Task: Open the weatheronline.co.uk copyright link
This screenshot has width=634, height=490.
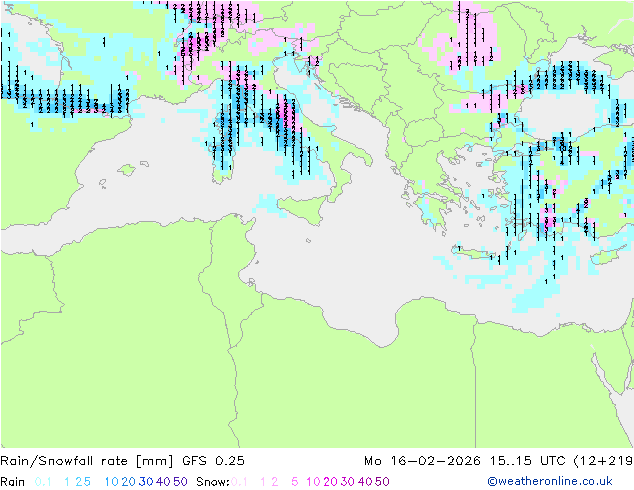Action: pyautogui.click(x=550, y=481)
